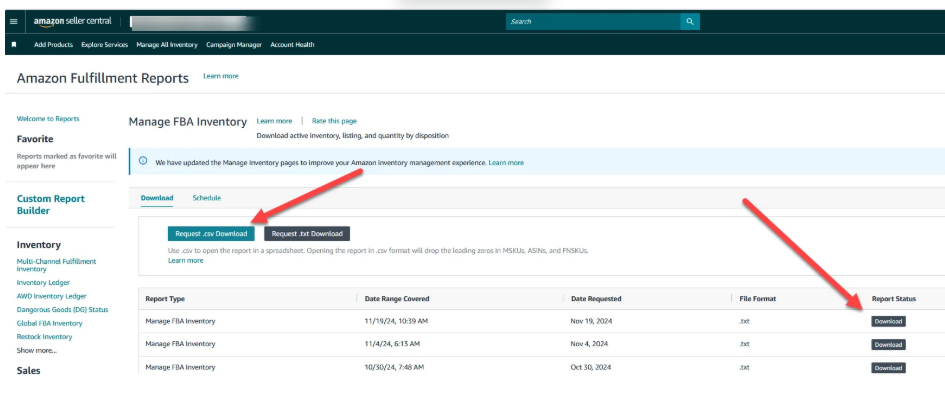Switch to the Schedule tab
The height and width of the screenshot is (403, 945).
click(x=207, y=198)
